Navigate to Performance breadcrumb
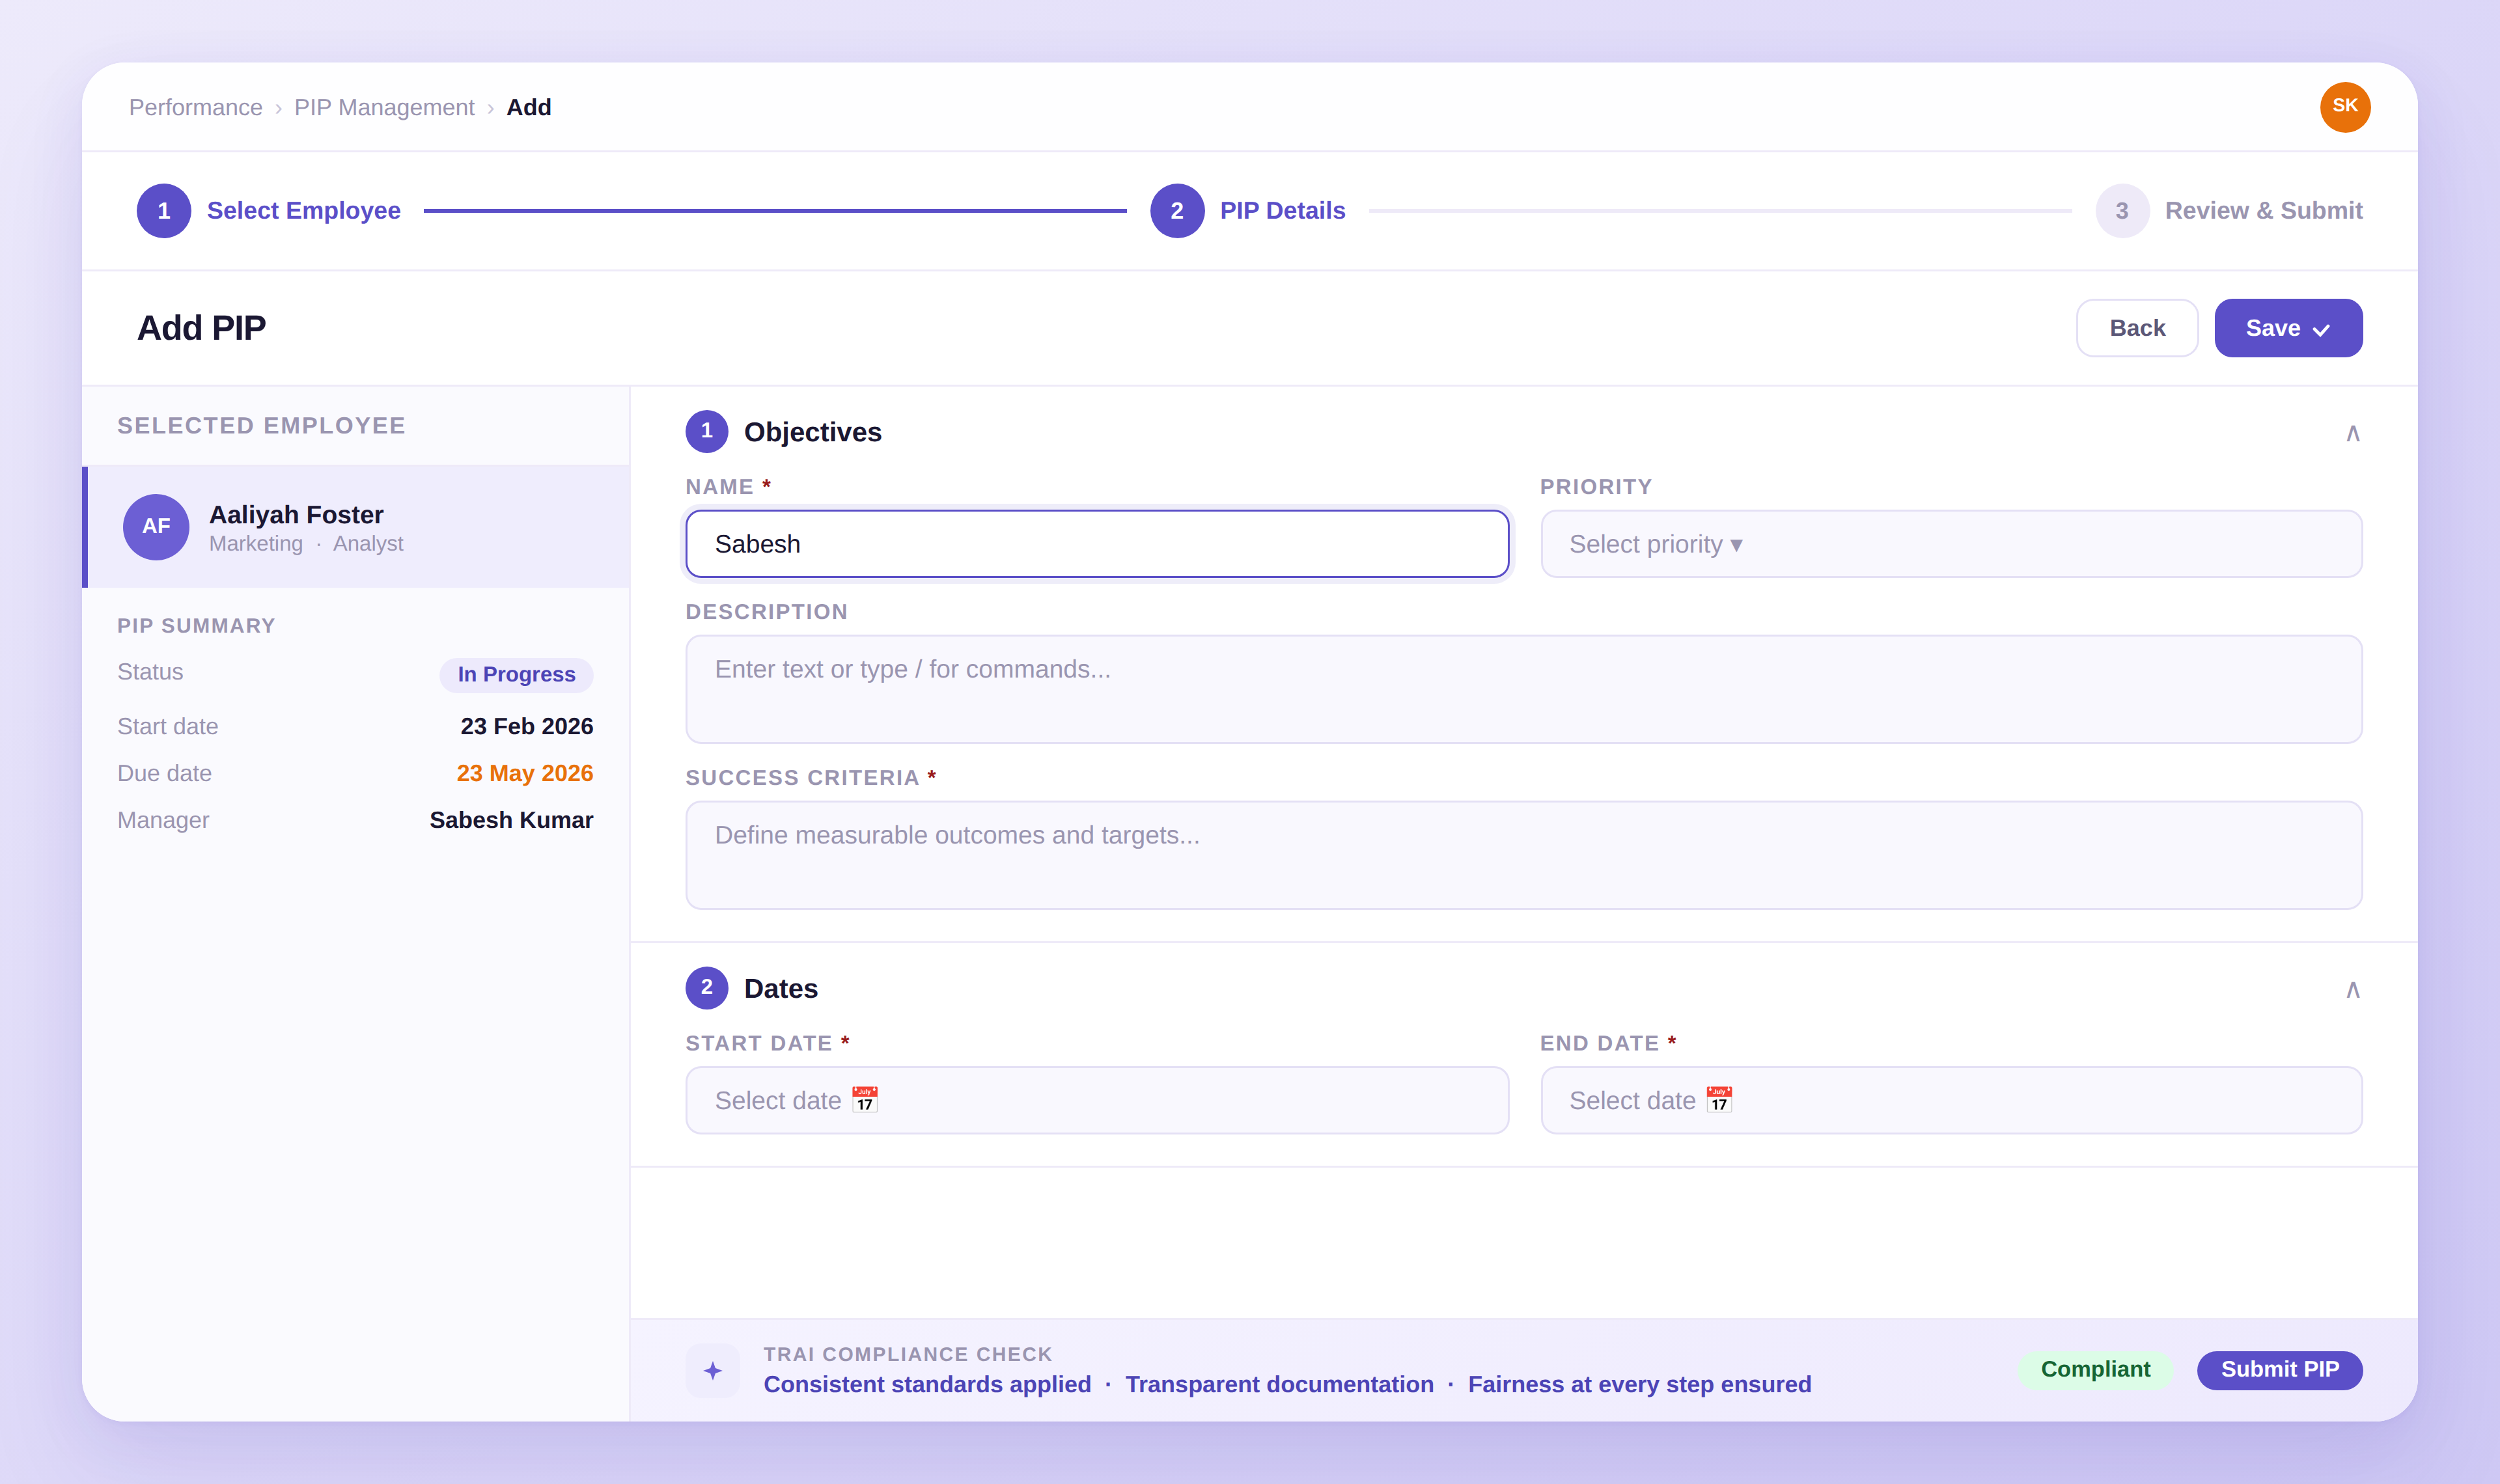This screenshot has height=1484, width=2500. pyautogui.click(x=196, y=107)
